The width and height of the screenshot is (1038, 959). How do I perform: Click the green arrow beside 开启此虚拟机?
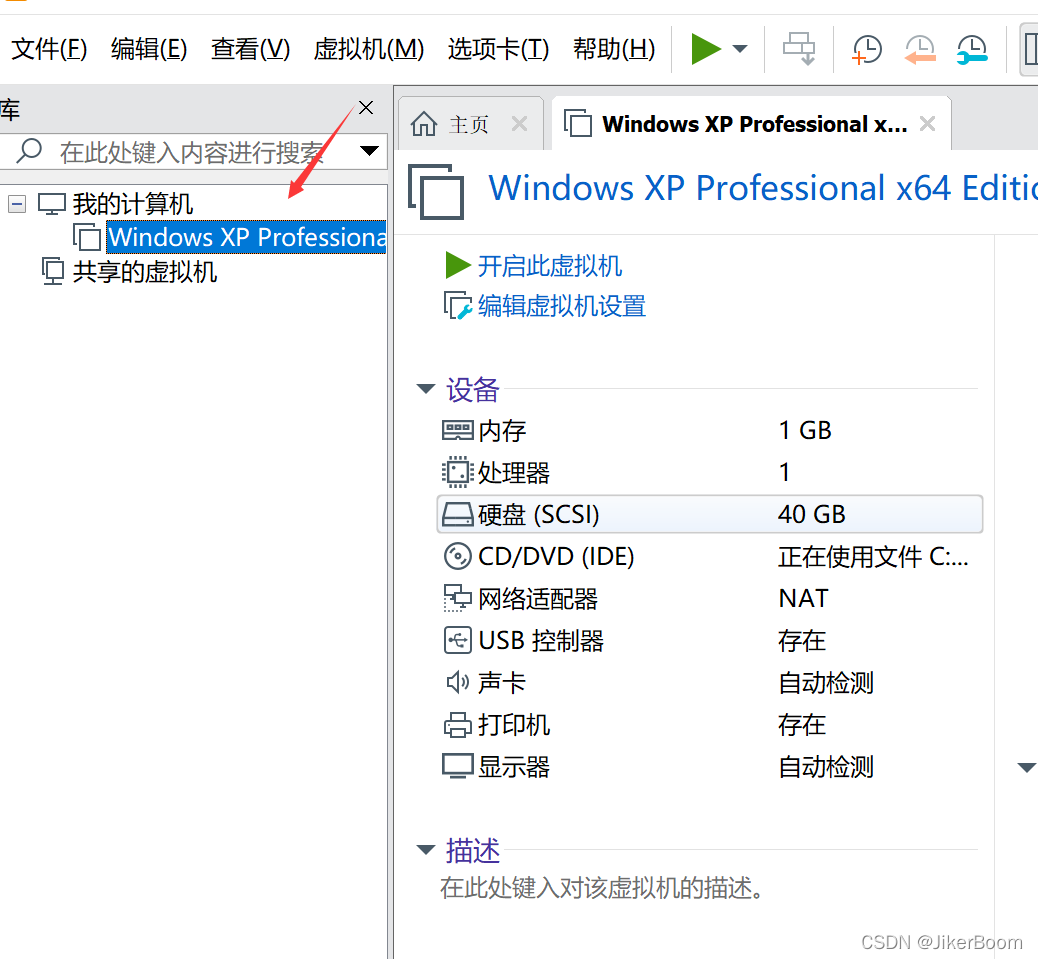[x=457, y=265]
